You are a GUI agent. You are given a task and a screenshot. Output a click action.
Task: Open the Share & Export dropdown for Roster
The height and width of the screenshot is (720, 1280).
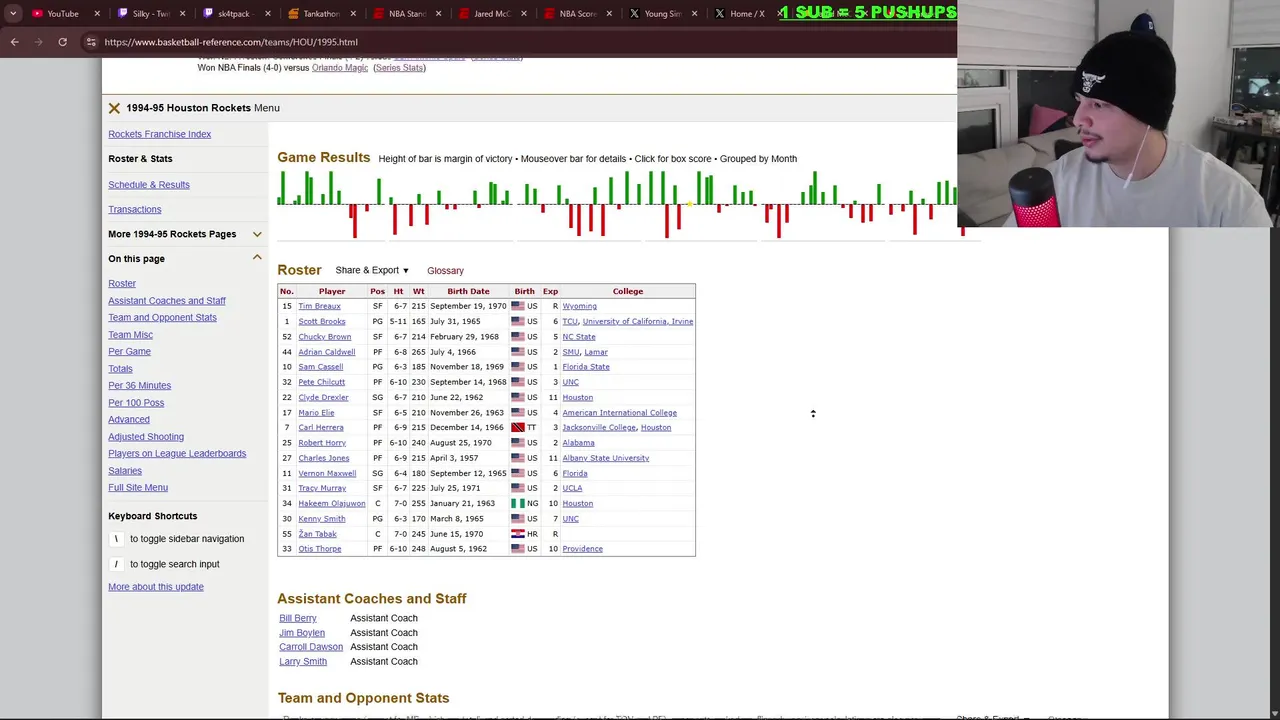click(x=372, y=270)
